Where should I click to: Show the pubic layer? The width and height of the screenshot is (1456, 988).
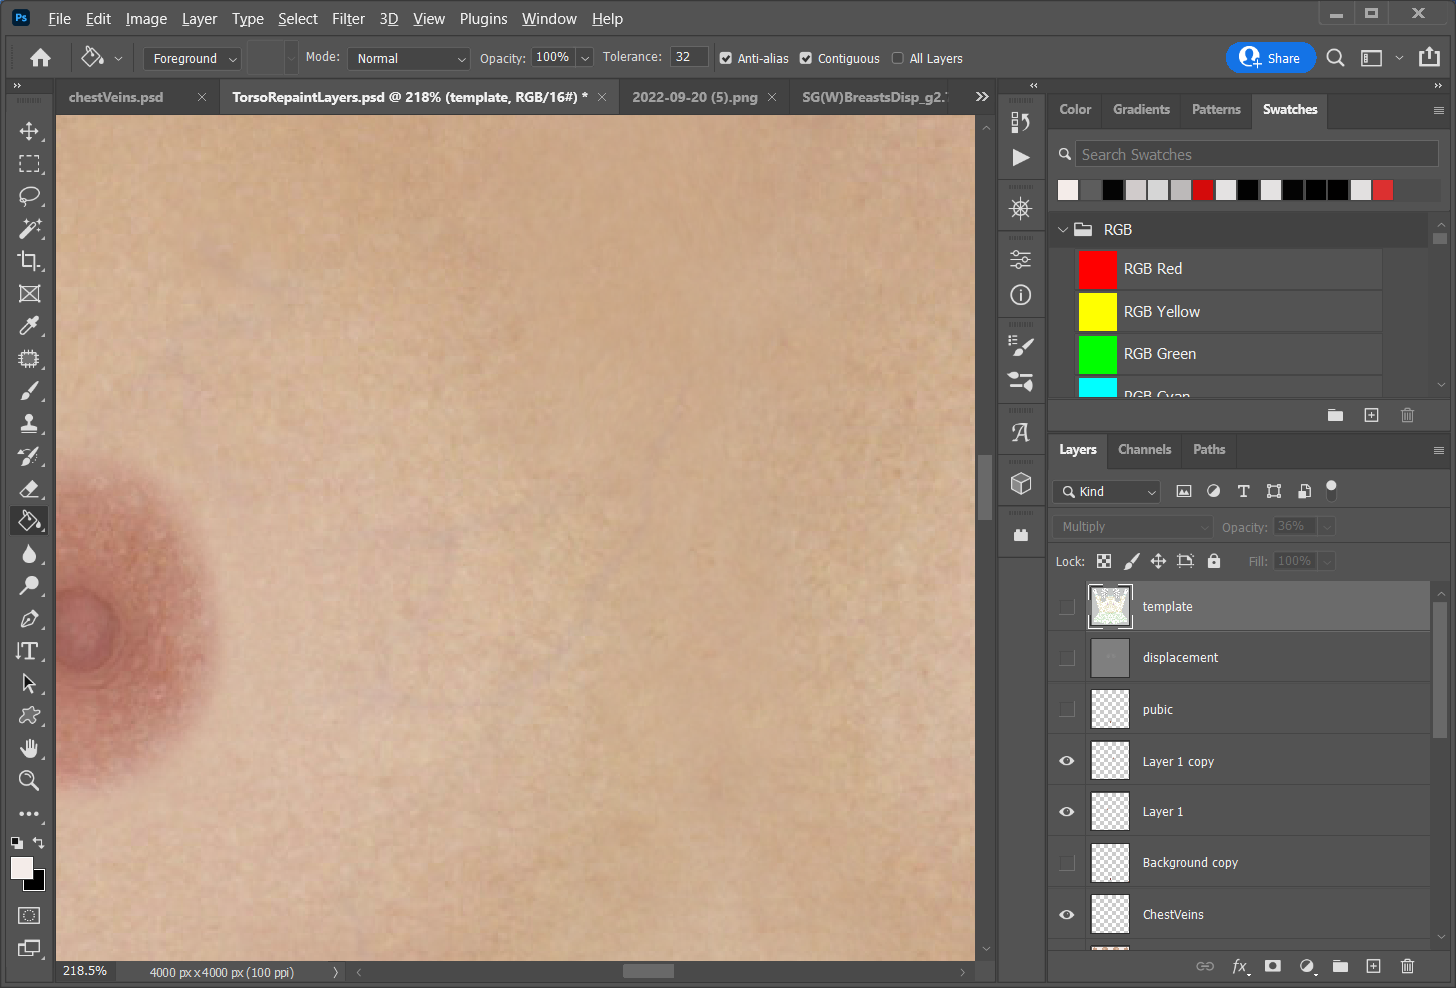tap(1067, 709)
